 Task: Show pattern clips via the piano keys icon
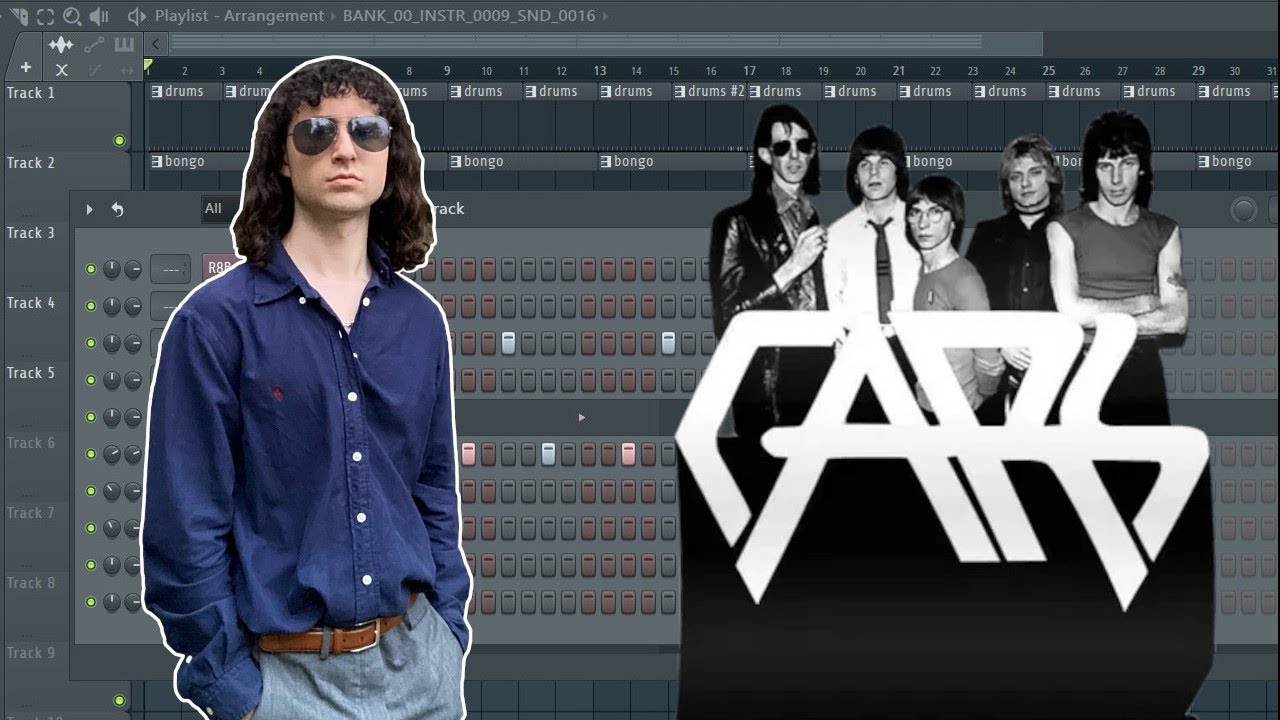click(124, 45)
